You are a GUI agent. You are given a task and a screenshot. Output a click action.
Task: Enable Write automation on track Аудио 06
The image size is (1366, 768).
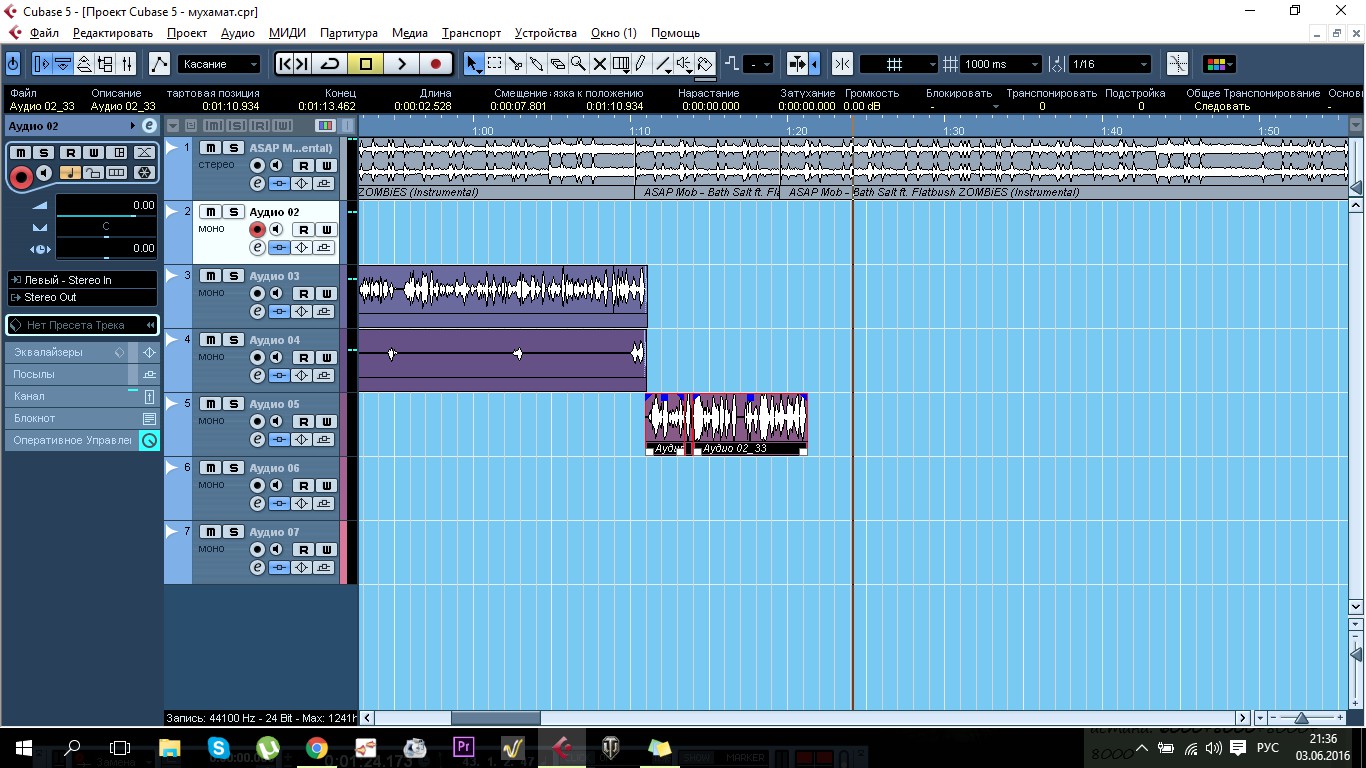click(325, 485)
